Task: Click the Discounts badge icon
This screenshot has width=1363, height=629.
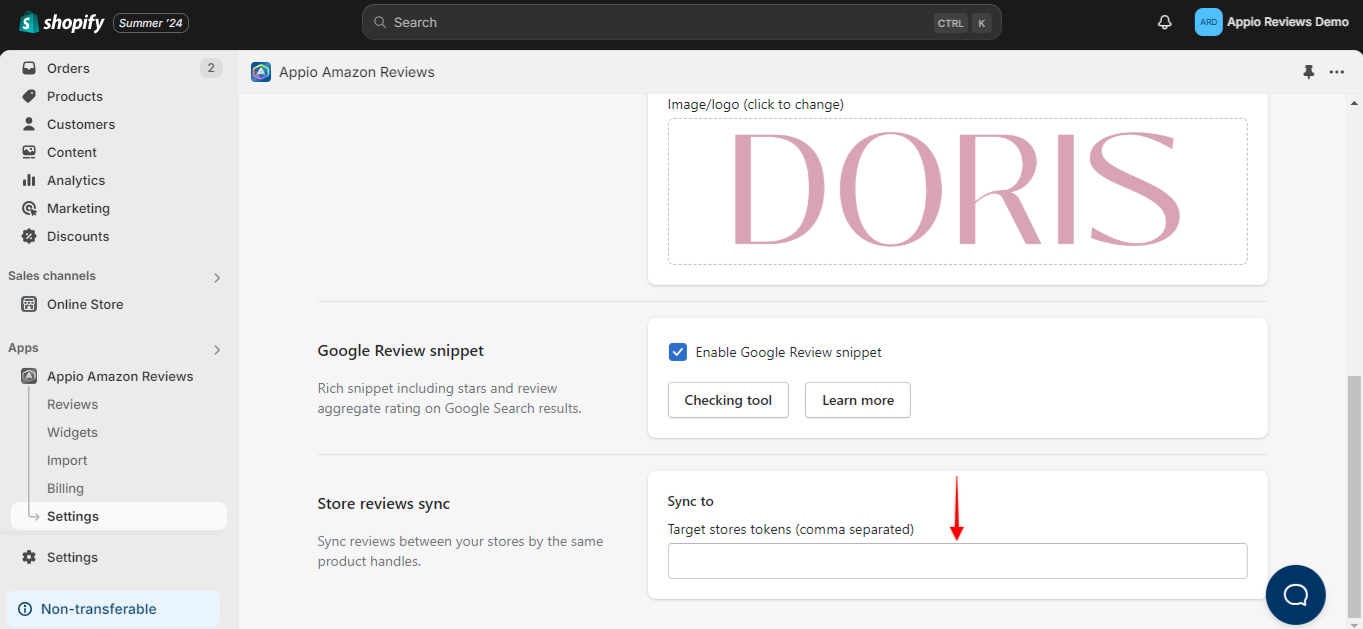Action: 29,236
